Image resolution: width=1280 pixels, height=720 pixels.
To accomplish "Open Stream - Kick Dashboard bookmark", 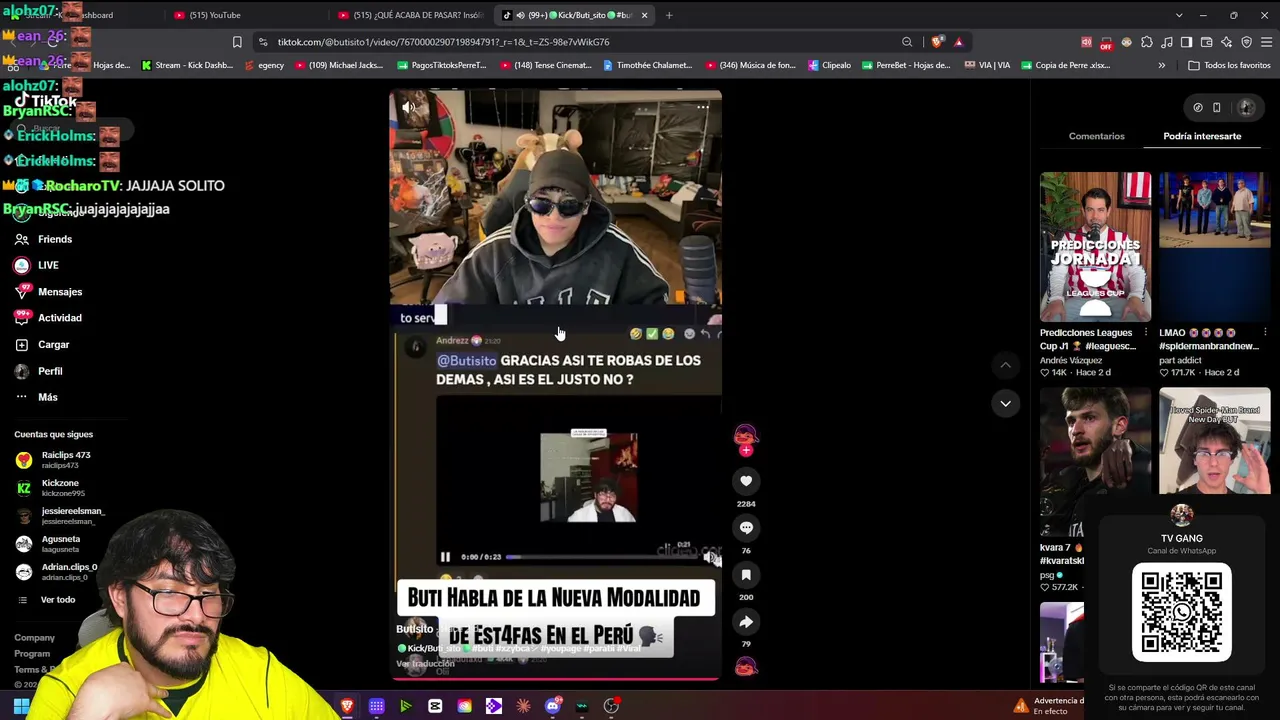I will [x=187, y=65].
